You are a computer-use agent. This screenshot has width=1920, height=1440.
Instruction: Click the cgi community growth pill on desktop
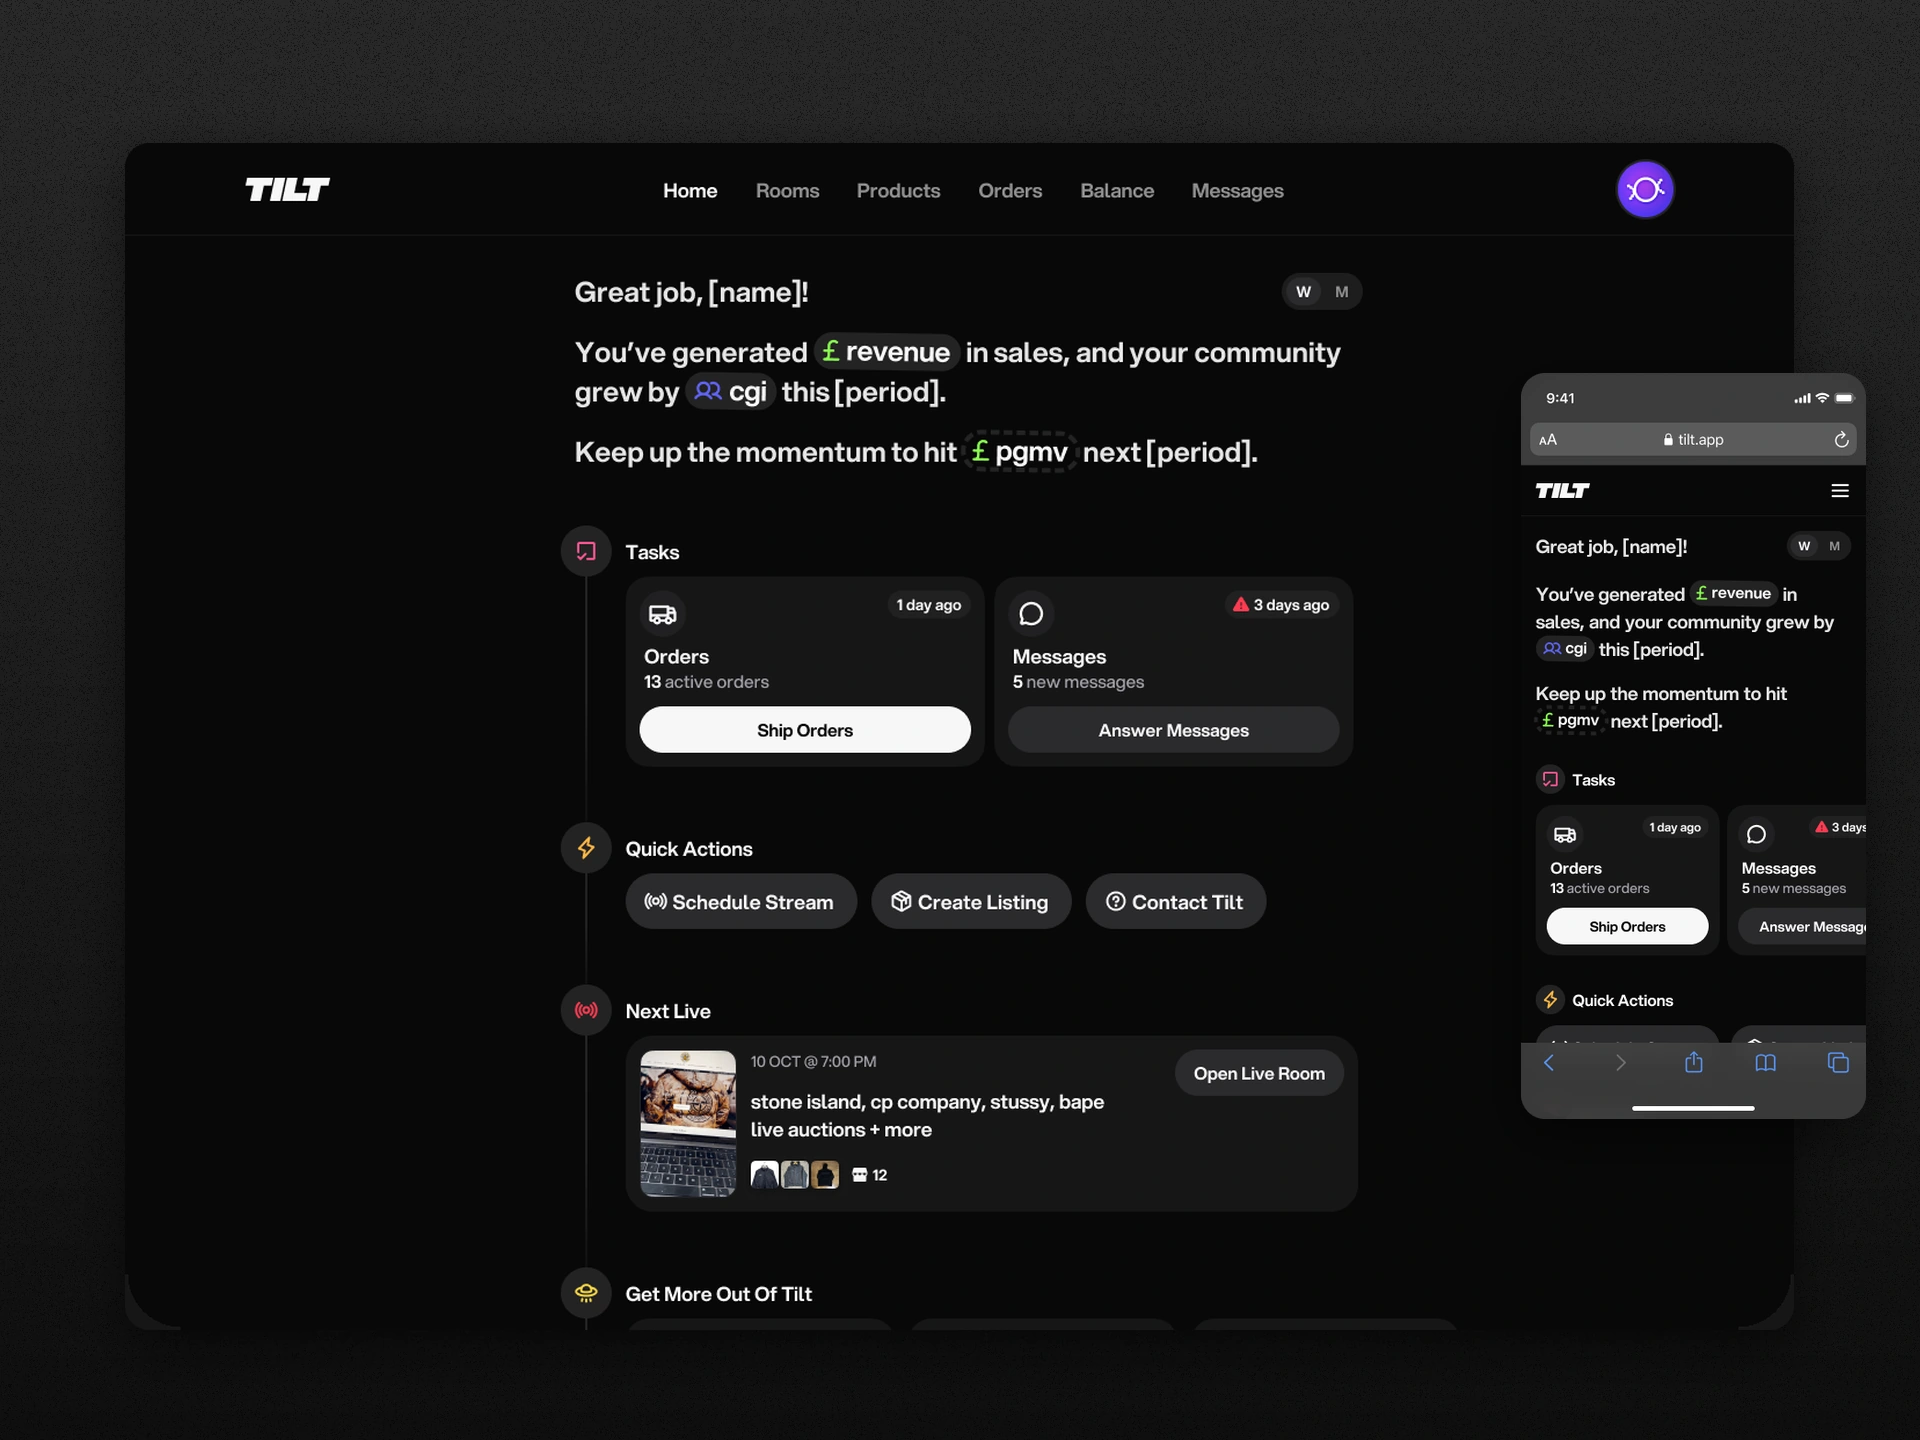point(731,391)
